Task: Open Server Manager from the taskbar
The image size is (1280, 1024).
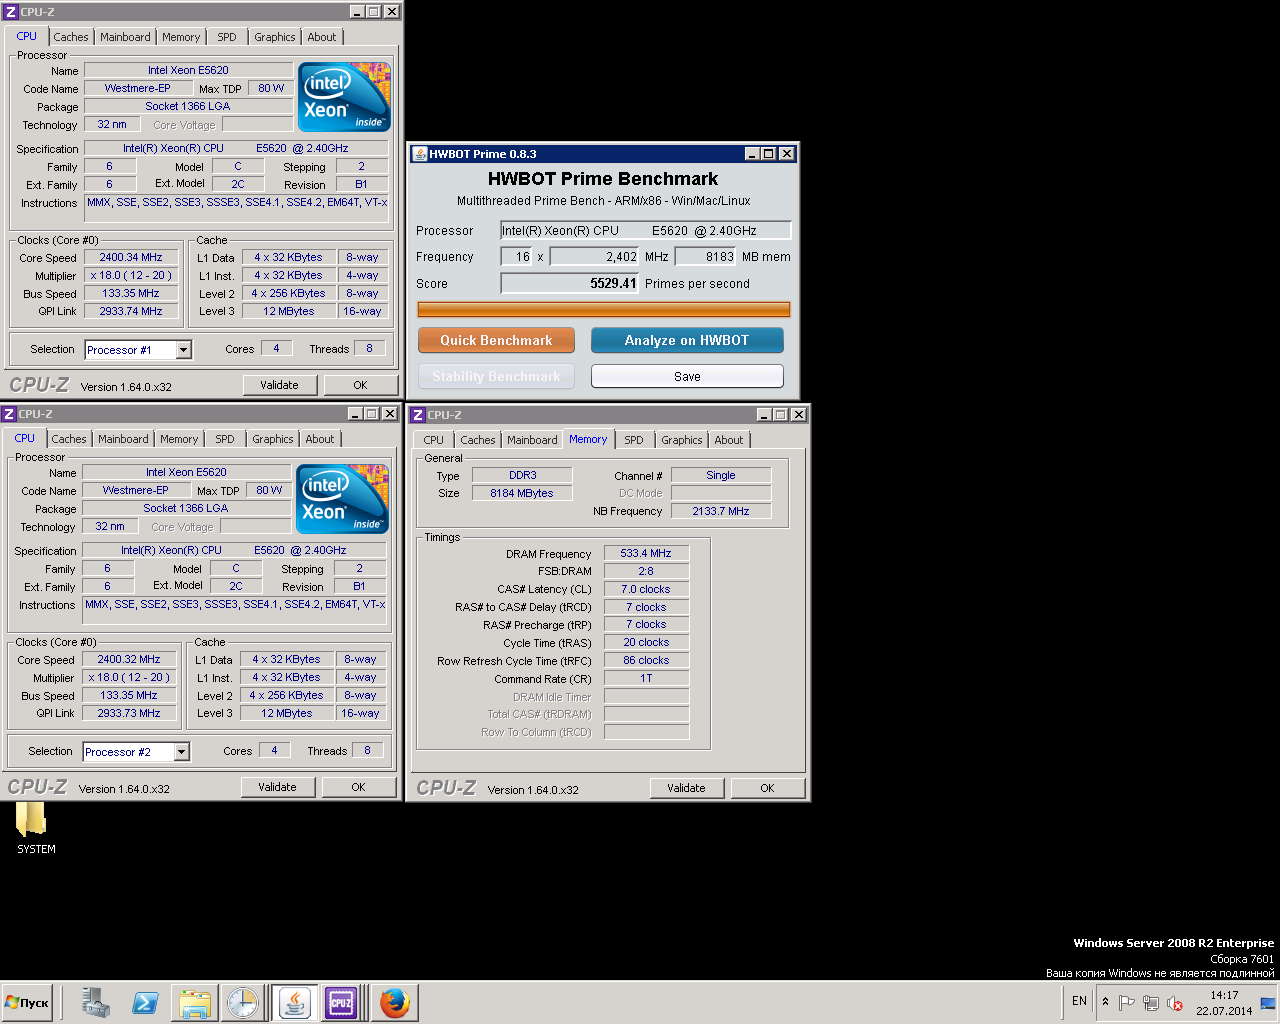Action: coord(96,1002)
